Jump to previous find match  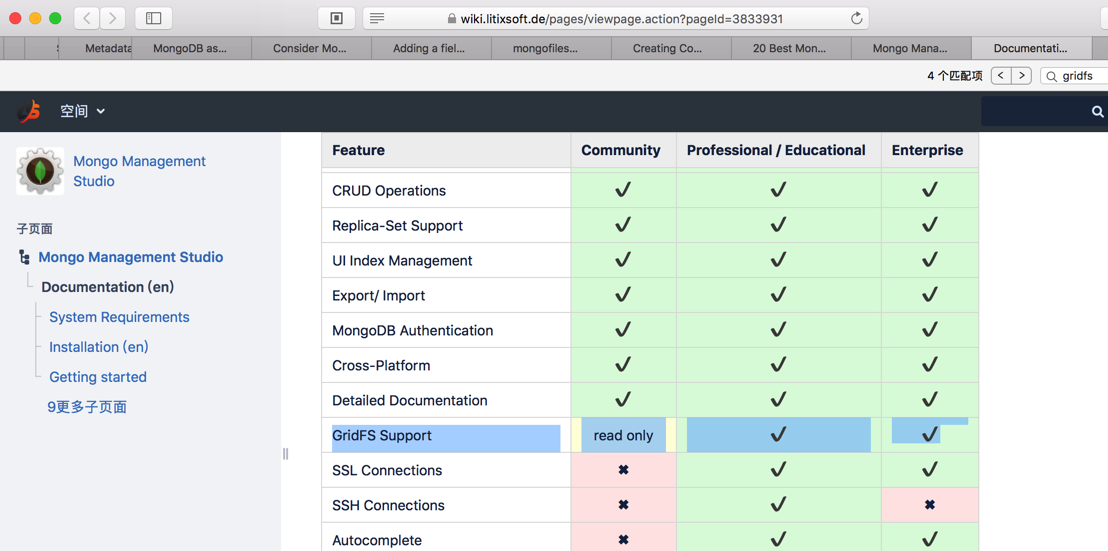point(1000,76)
